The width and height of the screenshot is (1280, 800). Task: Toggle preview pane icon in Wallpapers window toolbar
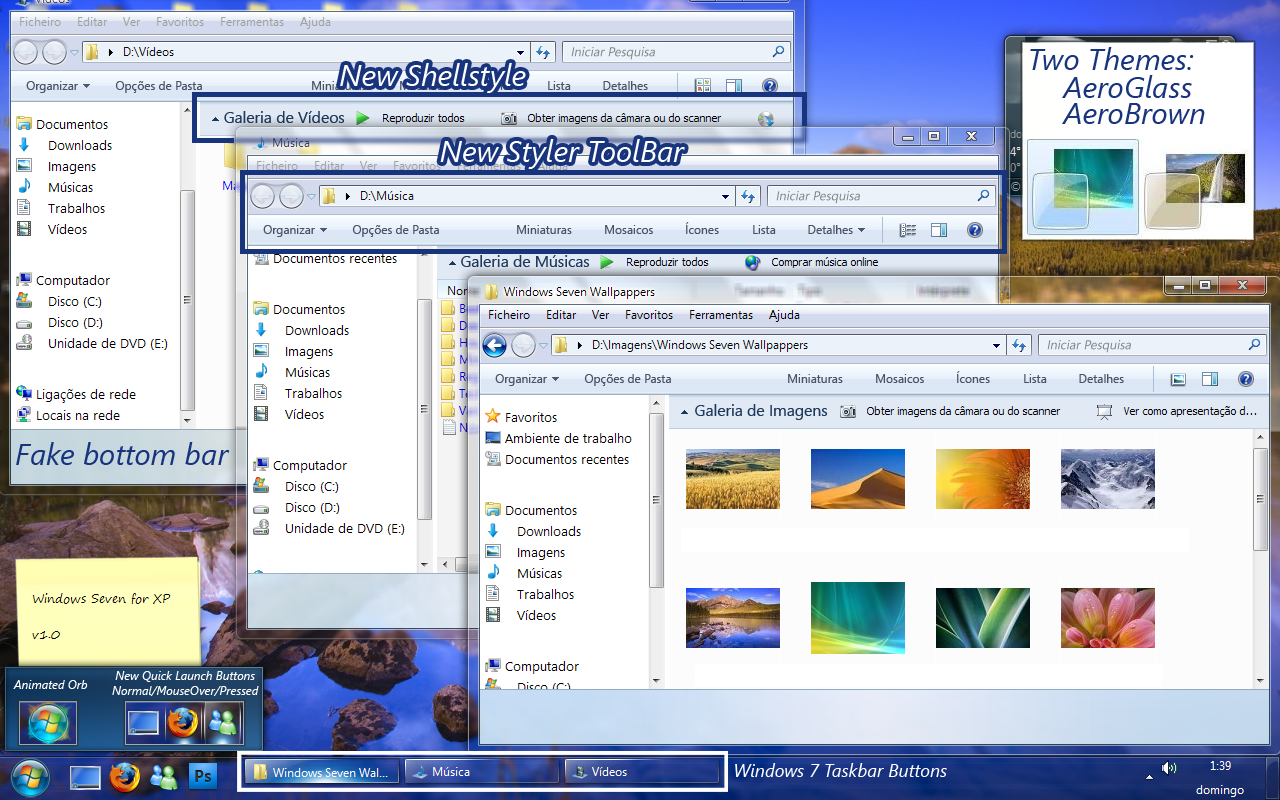[1209, 379]
